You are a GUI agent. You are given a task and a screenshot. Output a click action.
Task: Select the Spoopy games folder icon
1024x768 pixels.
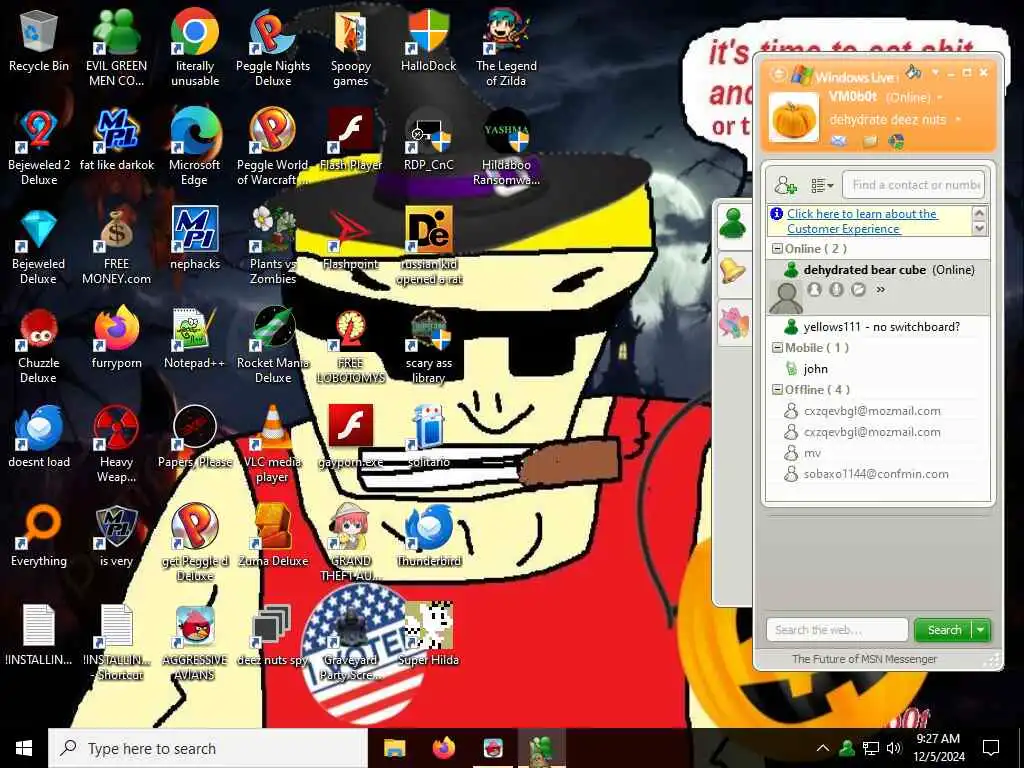pos(351,47)
